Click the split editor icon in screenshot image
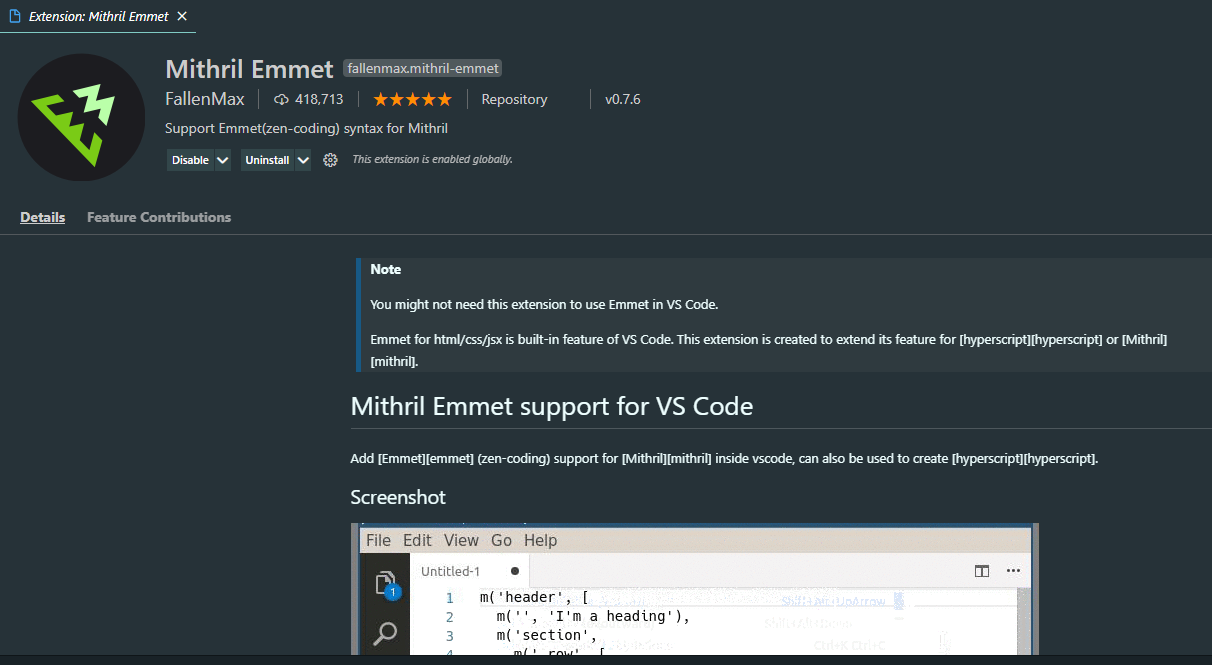Screen dimensions: 1212x665 (982, 571)
